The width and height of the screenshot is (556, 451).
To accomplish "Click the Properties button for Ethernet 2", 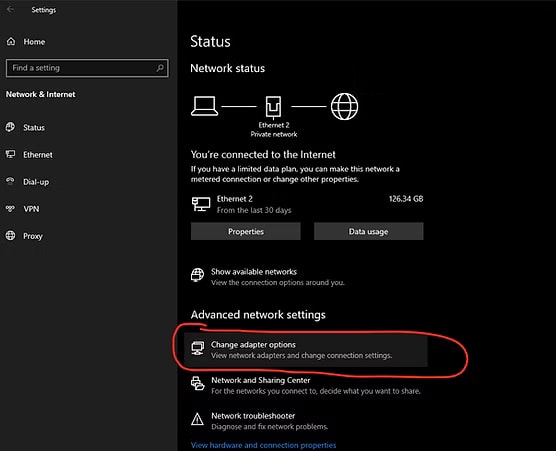I will [245, 231].
